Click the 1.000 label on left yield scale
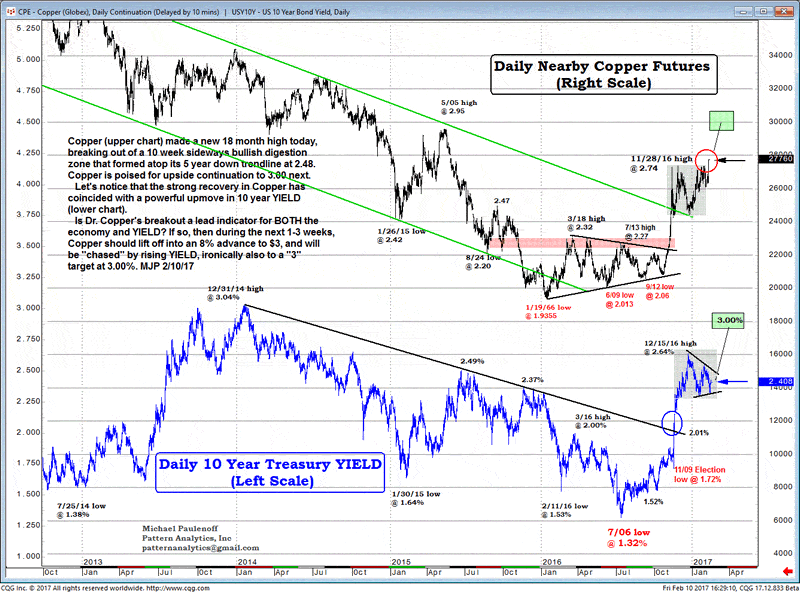This screenshot has height=593, width=800. [28, 556]
